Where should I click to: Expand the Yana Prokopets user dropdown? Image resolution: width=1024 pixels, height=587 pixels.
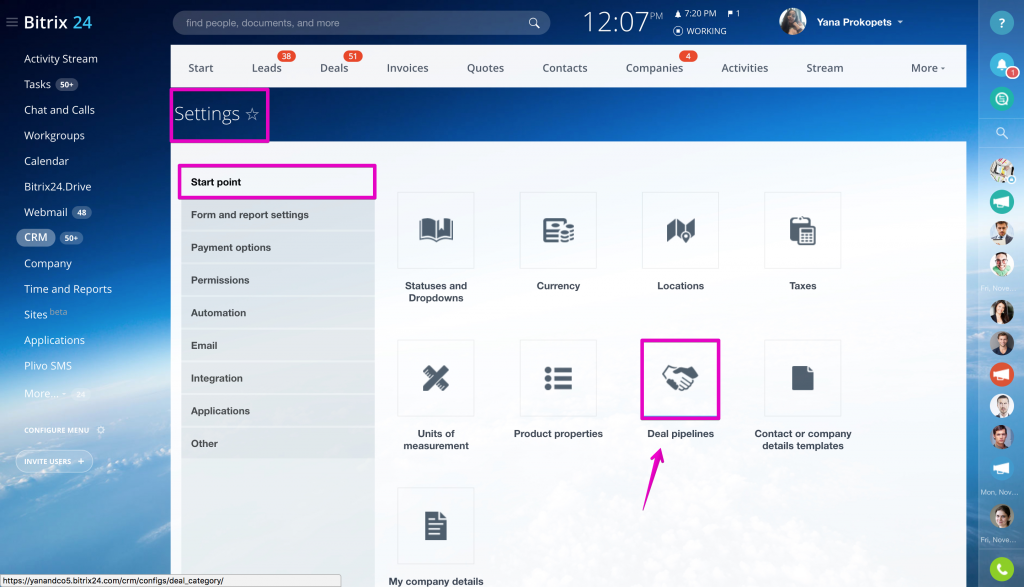[900, 22]
